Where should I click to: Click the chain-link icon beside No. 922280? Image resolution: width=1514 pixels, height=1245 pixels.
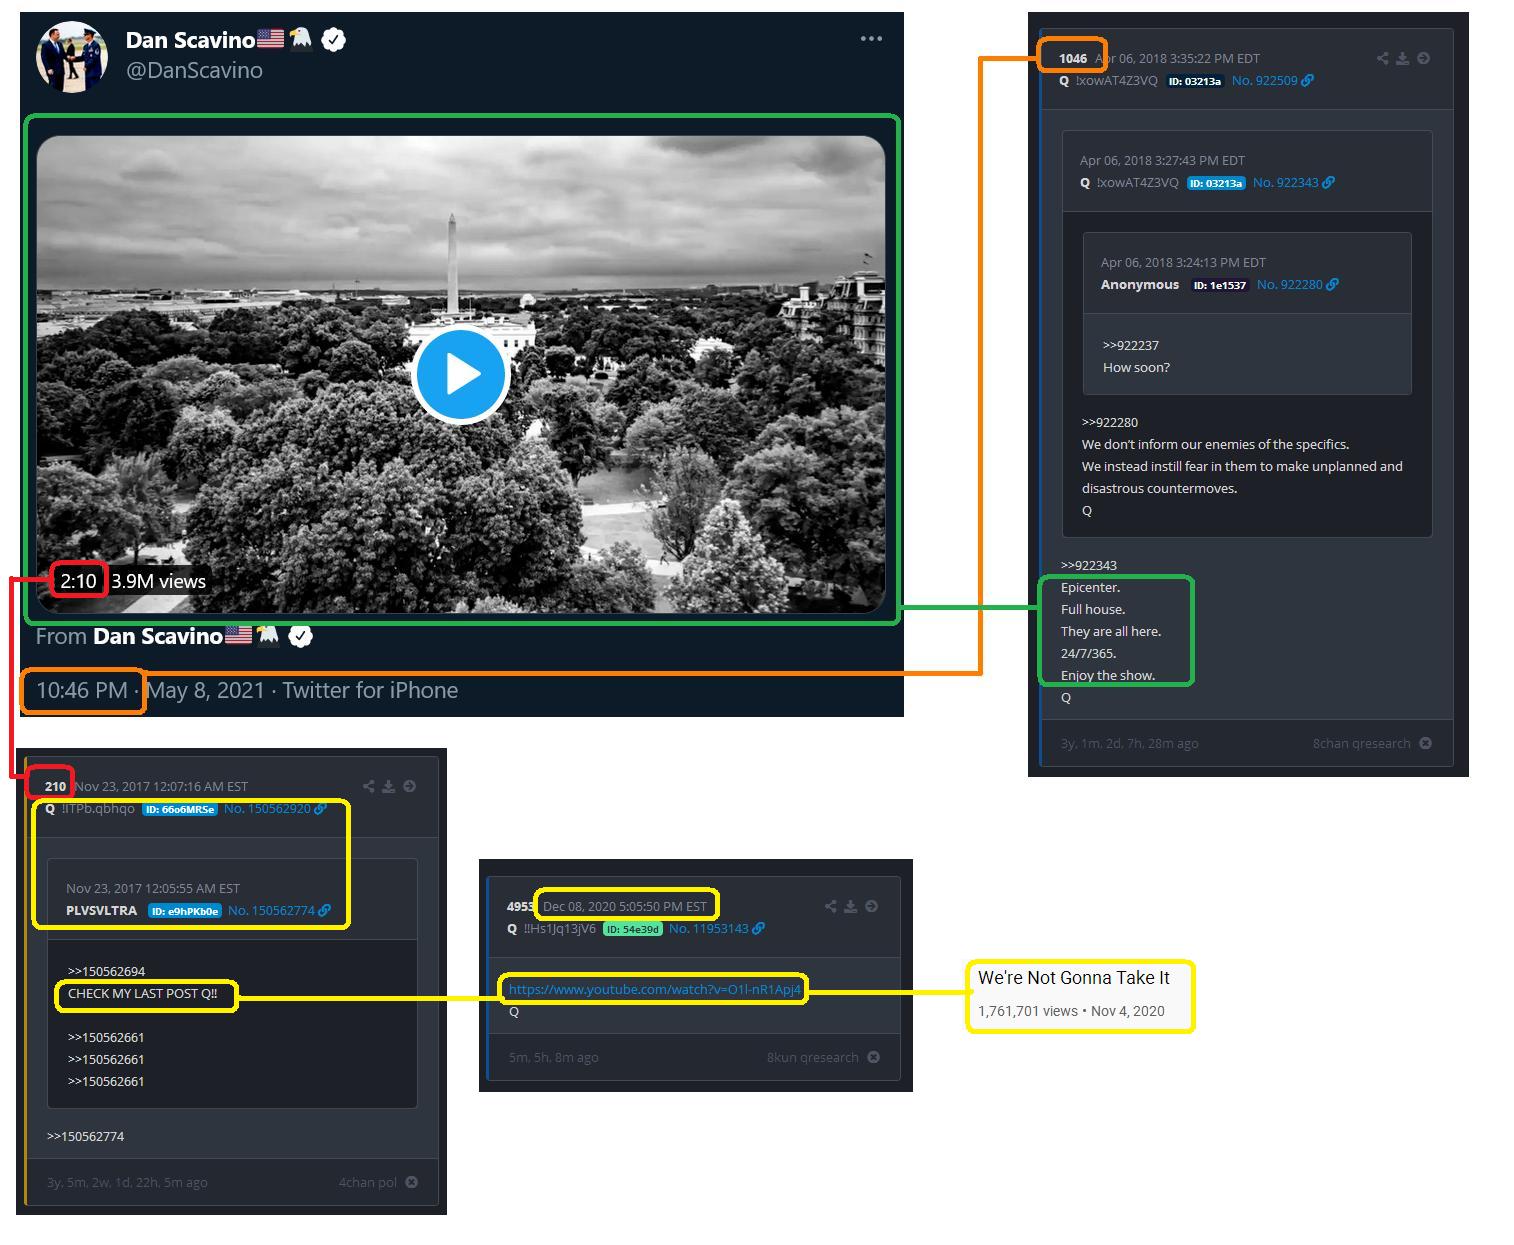1332,284
